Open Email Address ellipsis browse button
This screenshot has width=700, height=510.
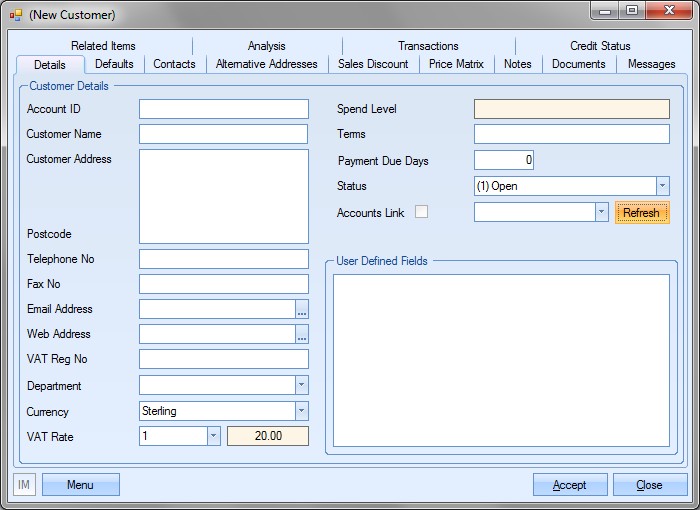(302, 309)
